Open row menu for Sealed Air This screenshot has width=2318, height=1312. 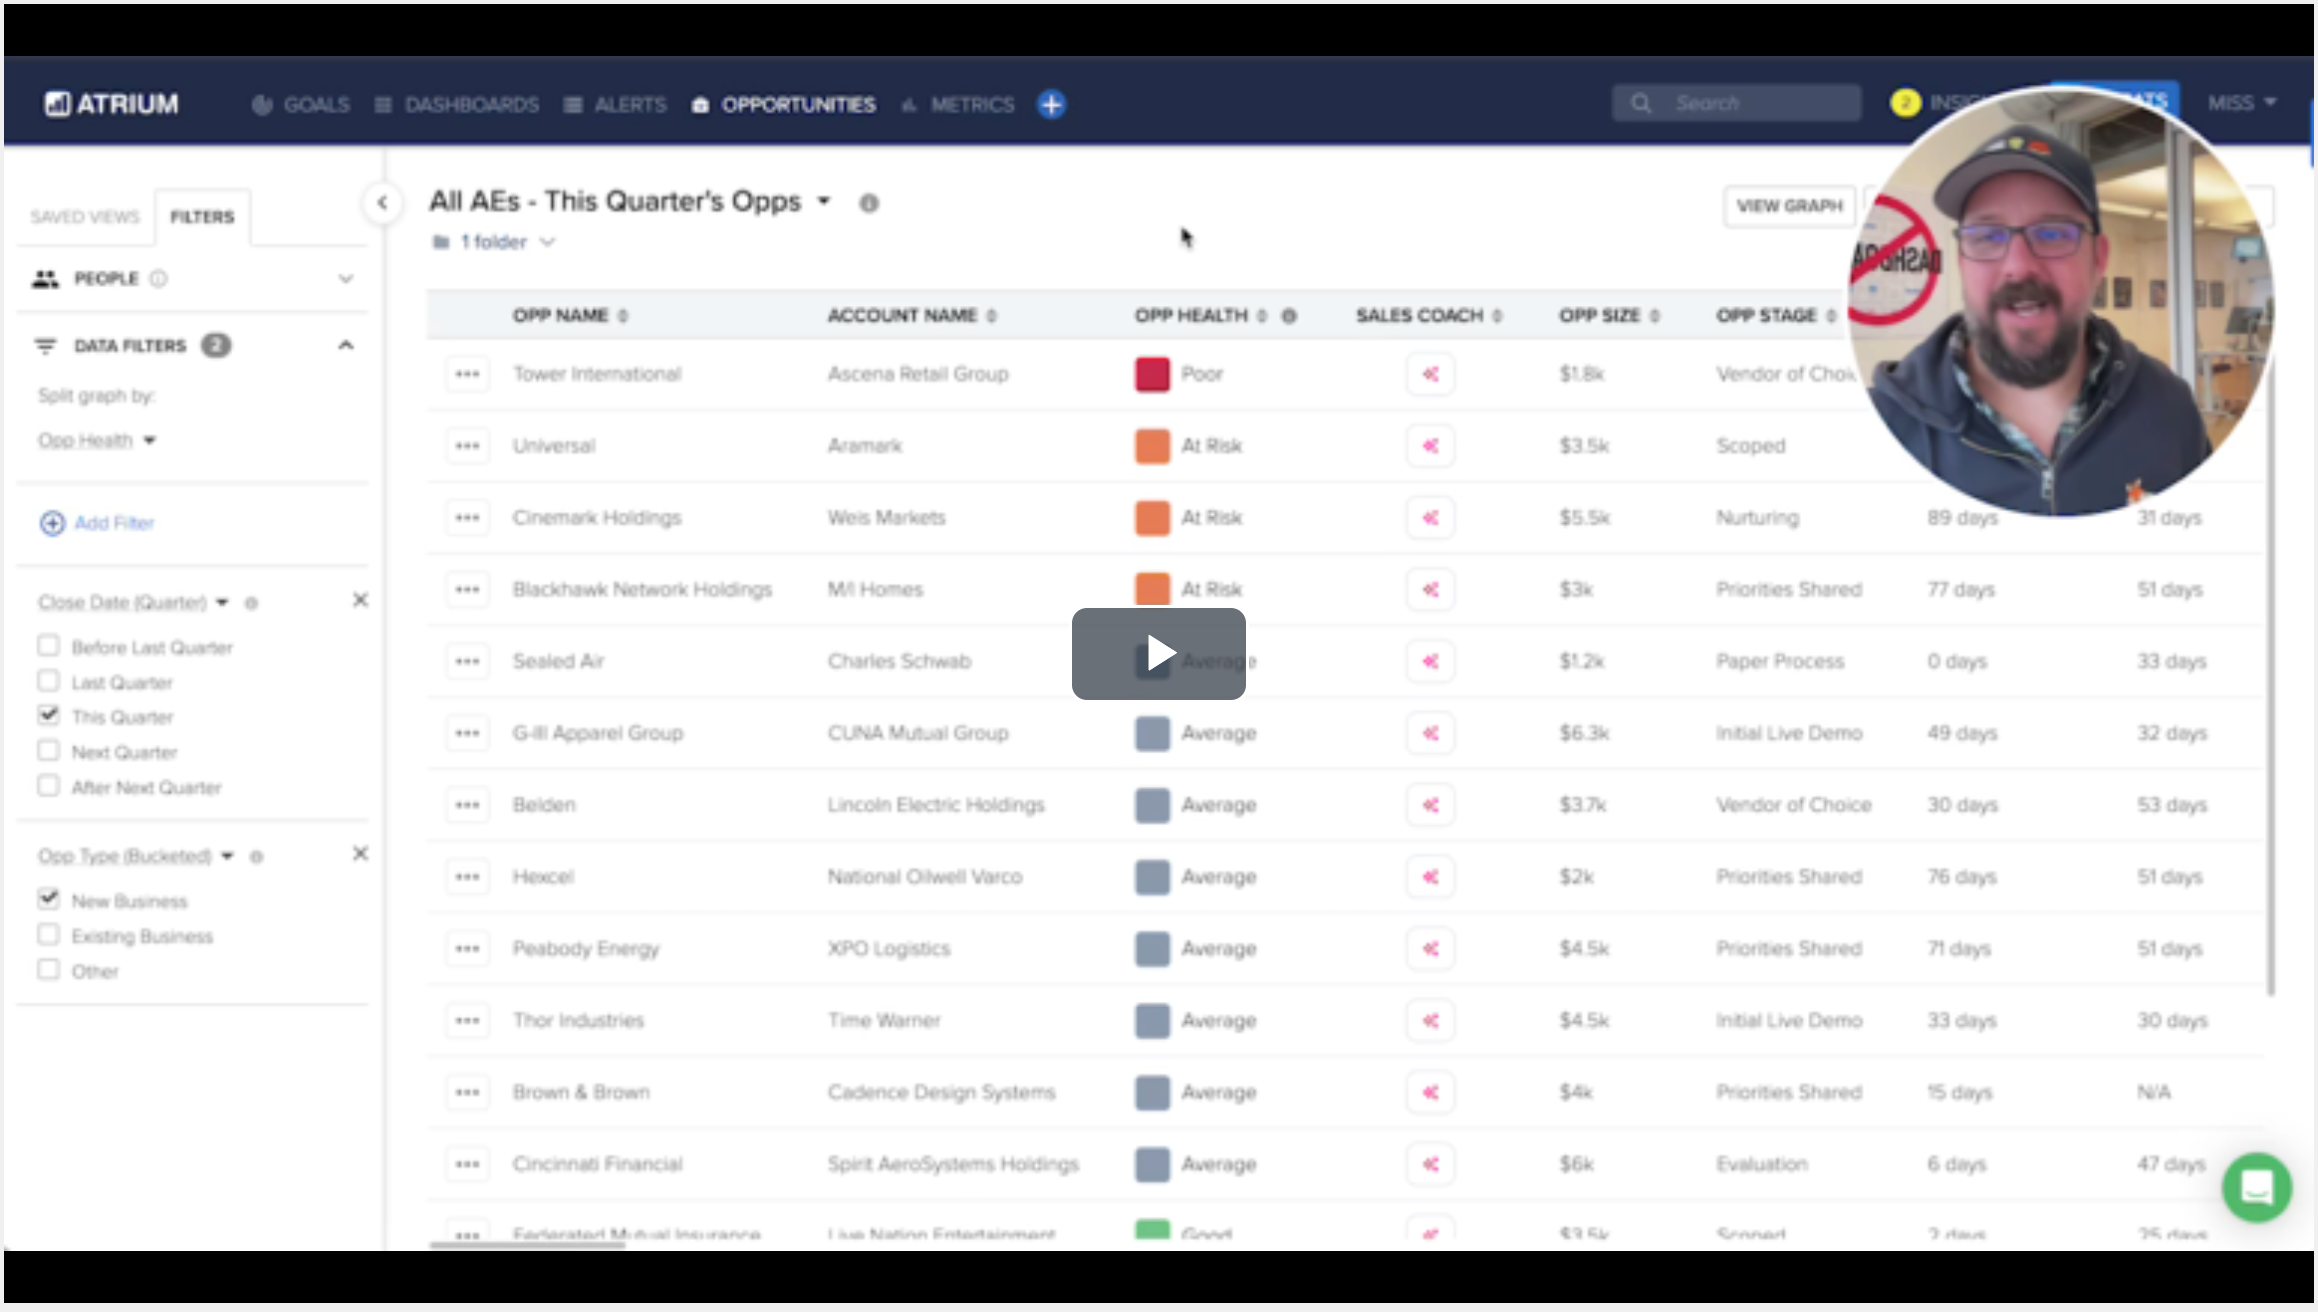[467, 662]
